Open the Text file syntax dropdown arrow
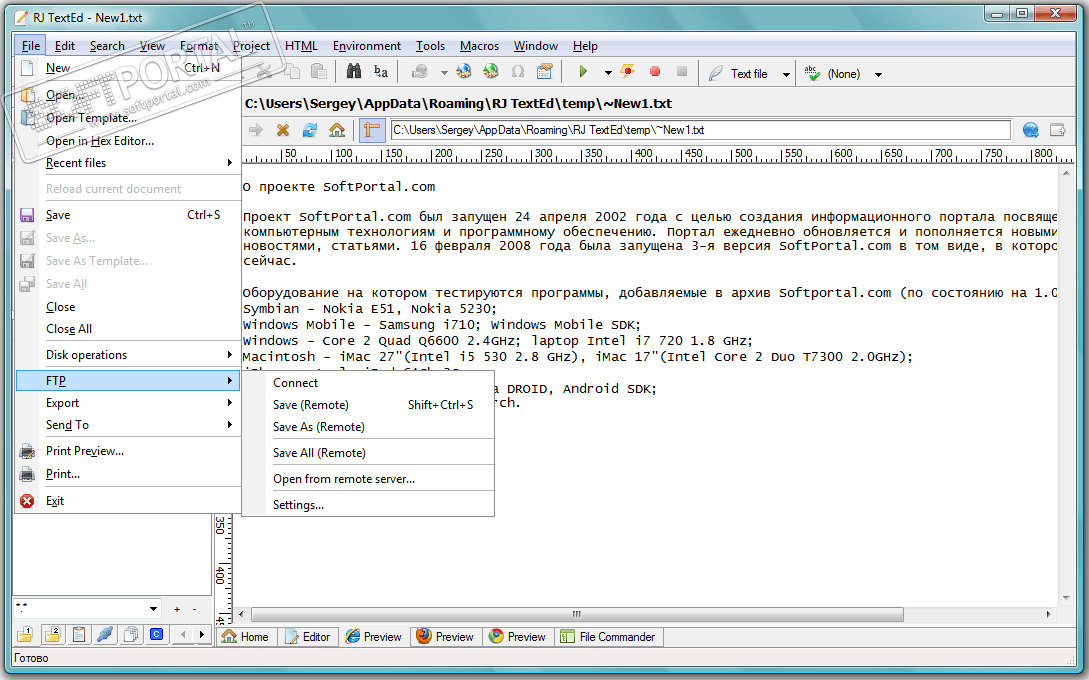1089x680 pixels. click(x=786, y=74)
